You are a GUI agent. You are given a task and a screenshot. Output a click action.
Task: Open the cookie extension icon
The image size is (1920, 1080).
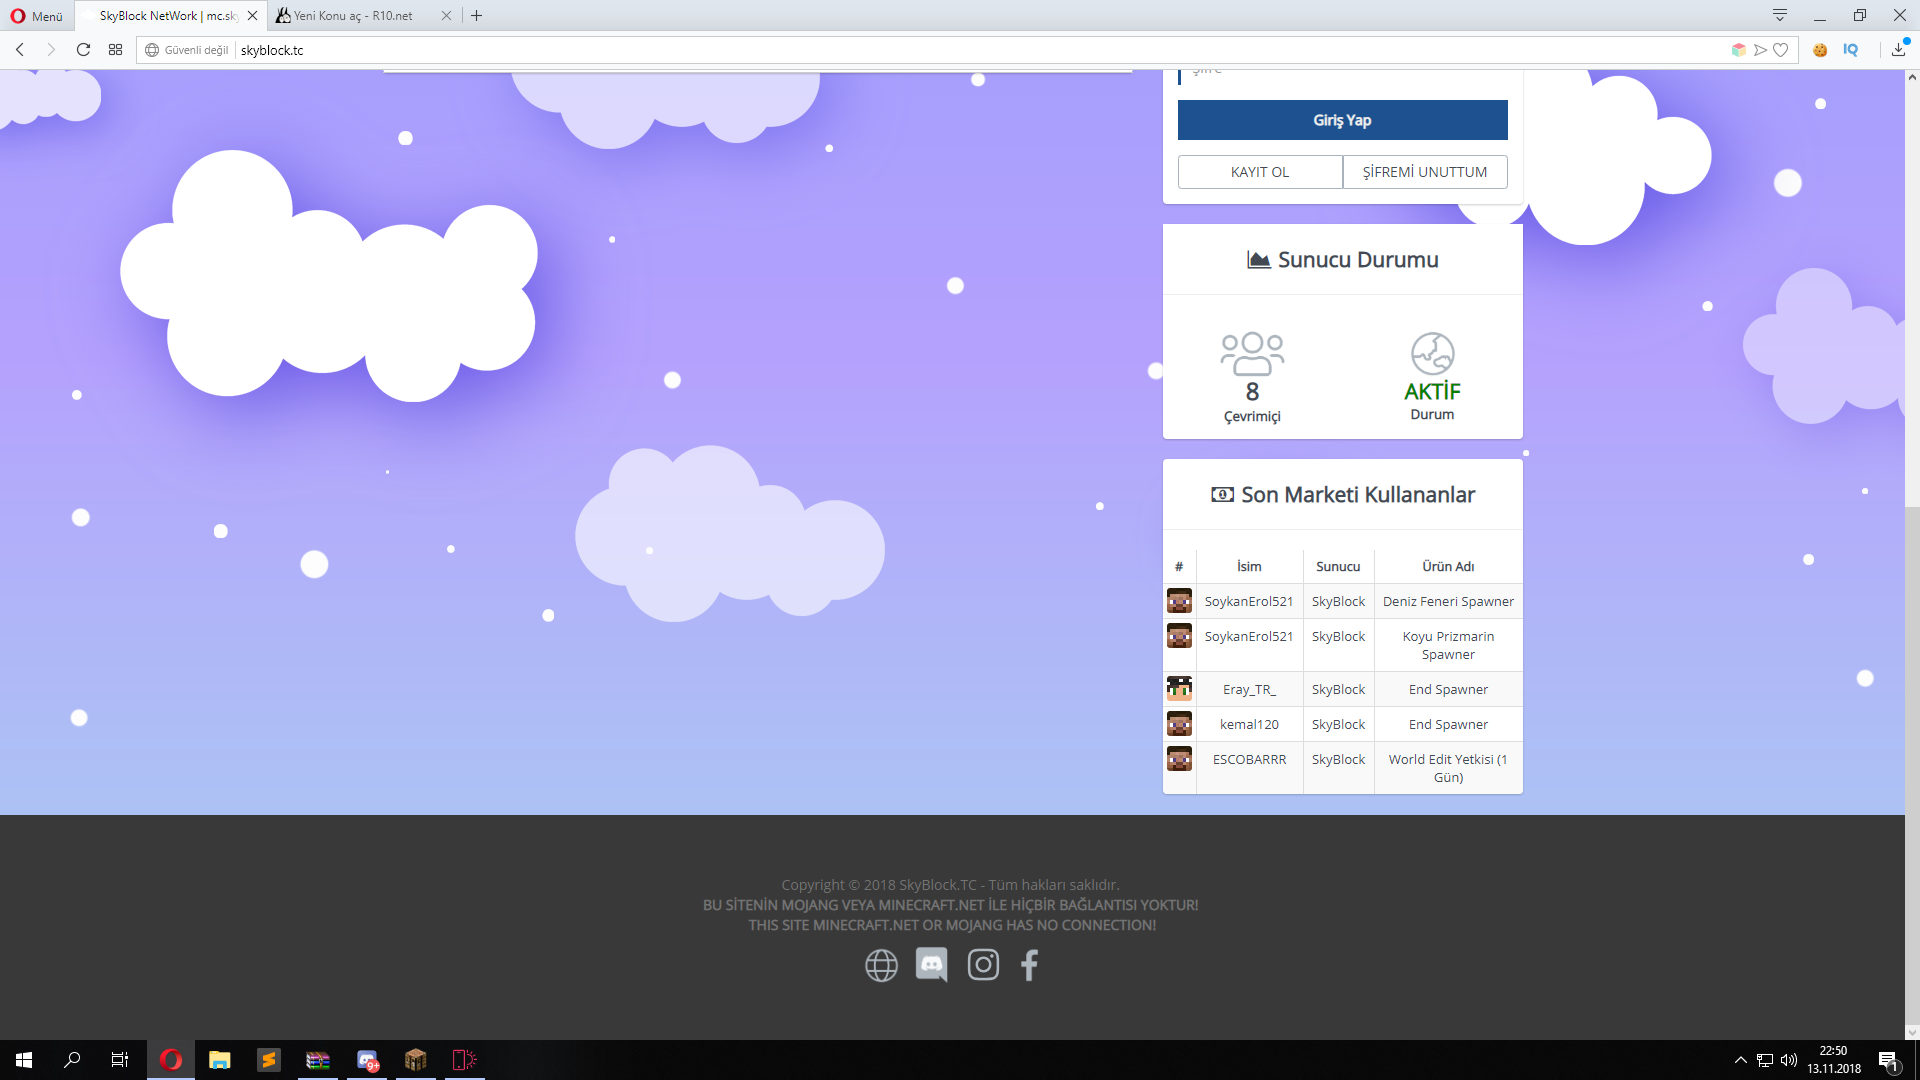(x=1820, y=50)
